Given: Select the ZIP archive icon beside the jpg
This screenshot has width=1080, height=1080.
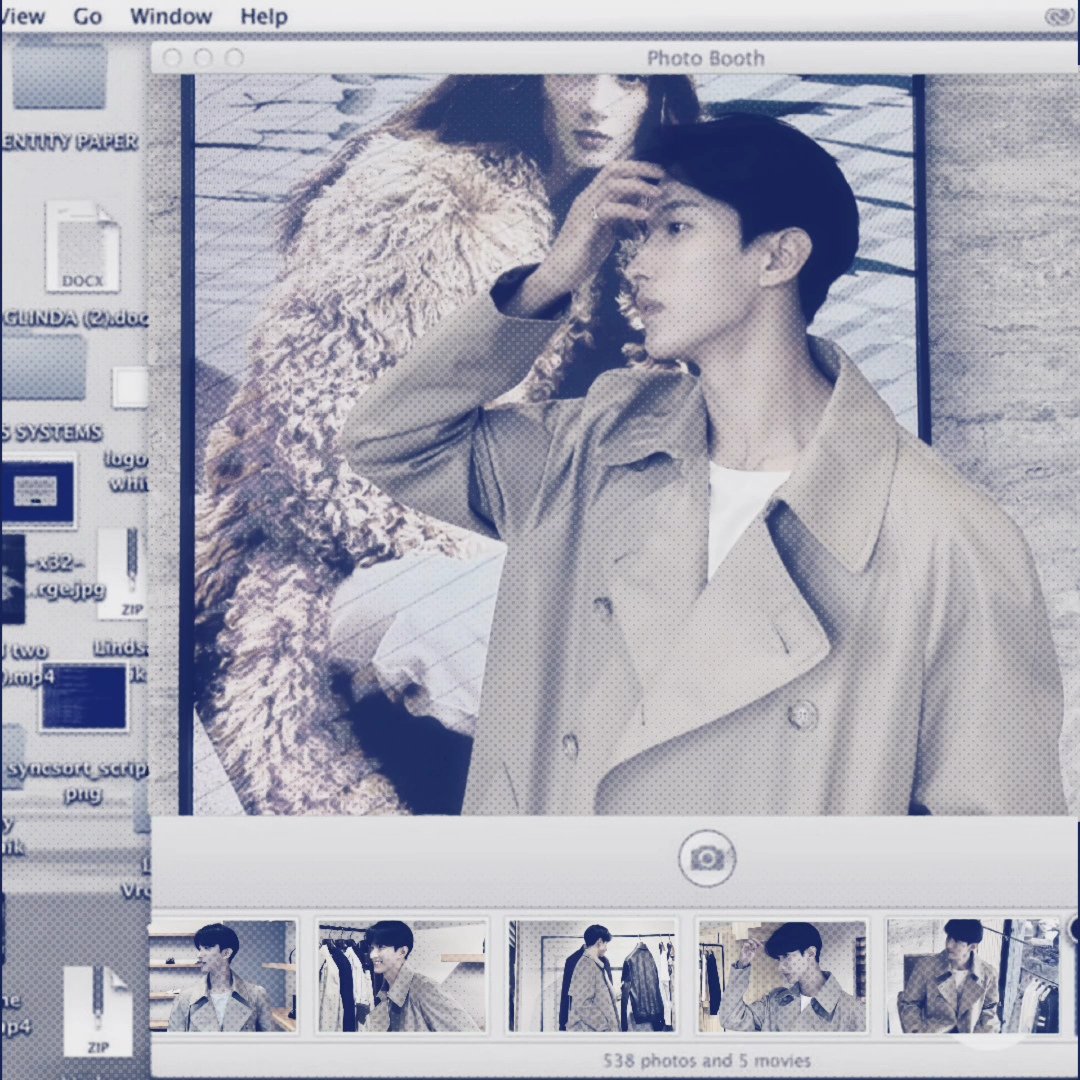Looking at the screenshot, I should coord(124,573).
